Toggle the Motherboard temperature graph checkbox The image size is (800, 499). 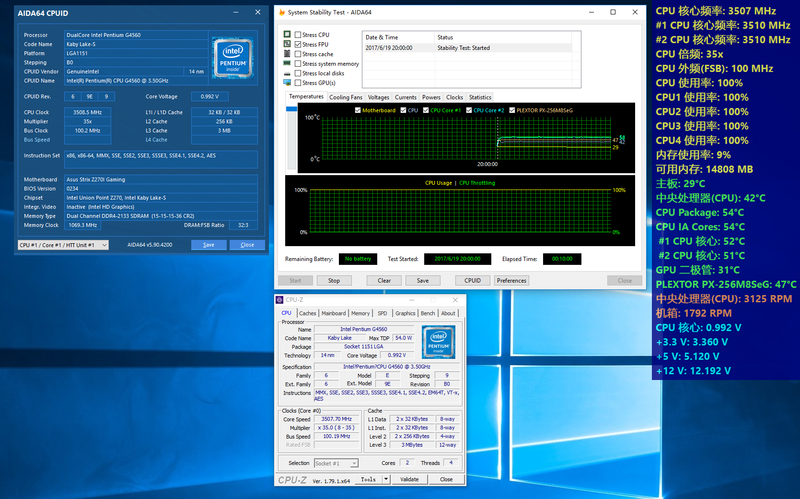coord(358,110)
